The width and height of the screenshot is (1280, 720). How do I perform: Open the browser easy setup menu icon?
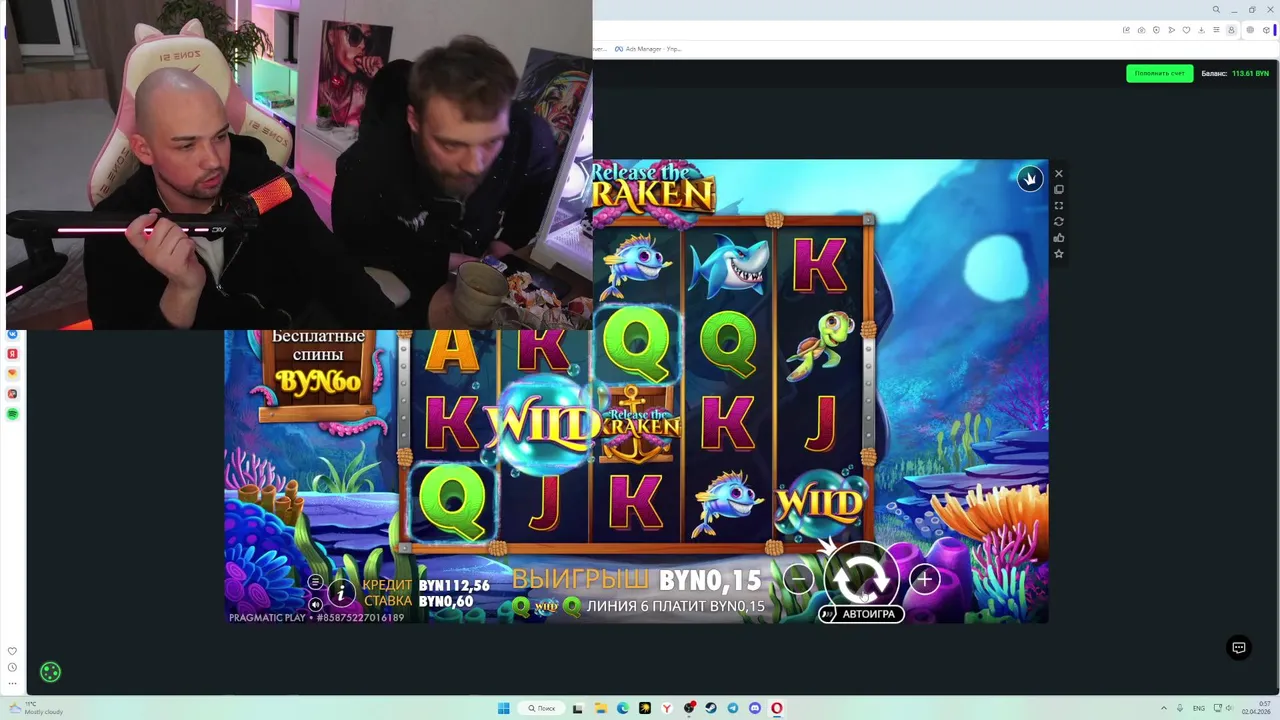coord(1216,30)
